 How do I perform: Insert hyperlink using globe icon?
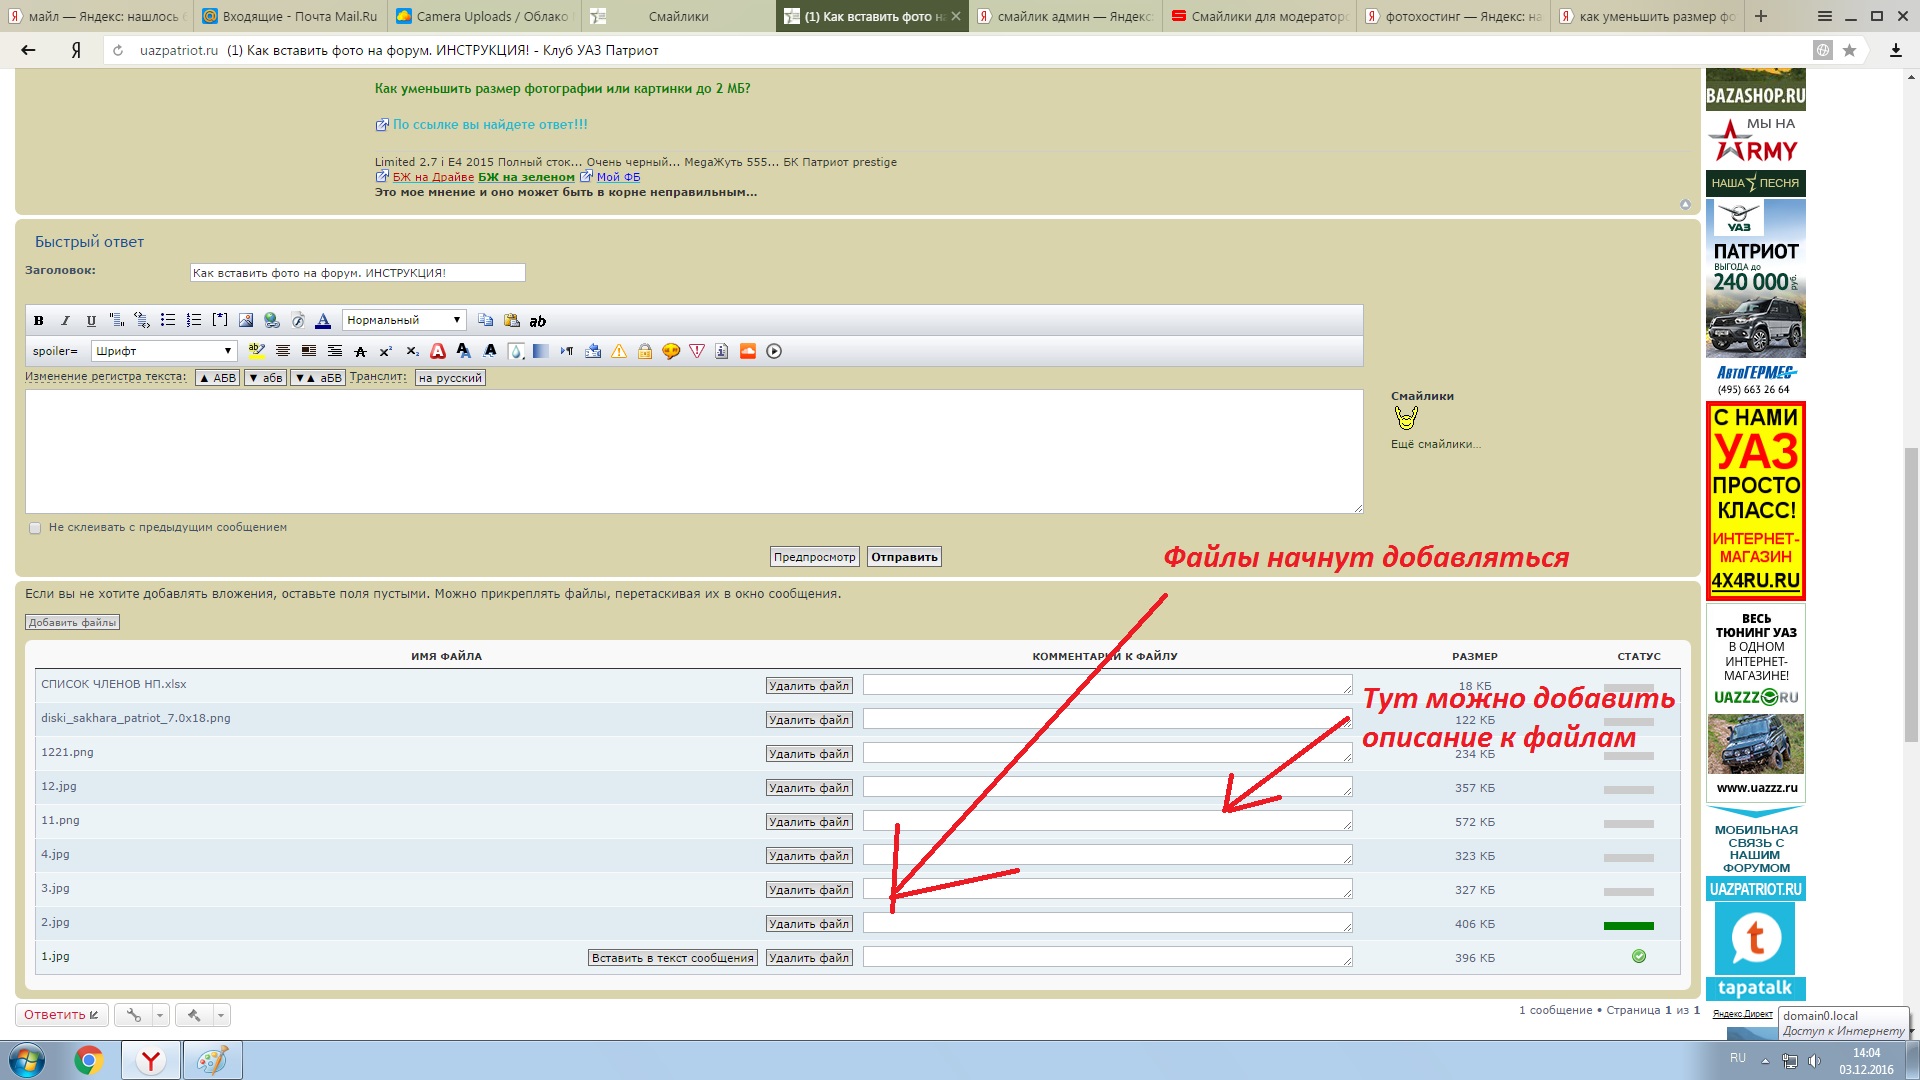tap(272, 321)
